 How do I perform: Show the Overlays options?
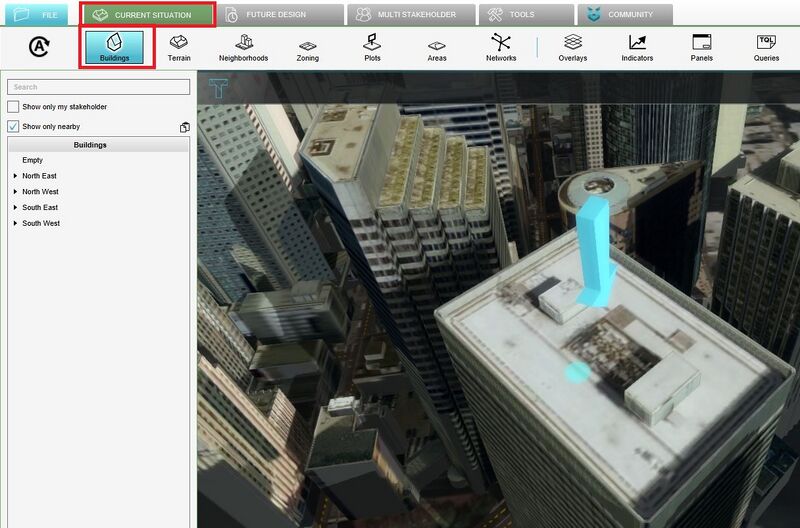pos(572,48)
